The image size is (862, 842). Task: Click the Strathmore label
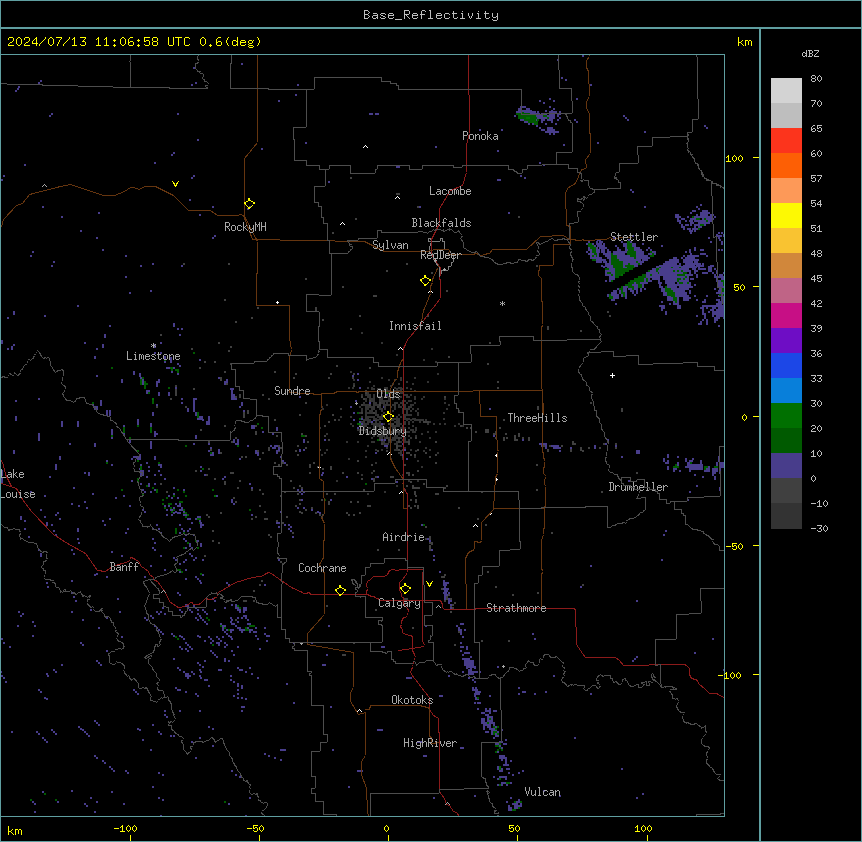click(516, 608)
